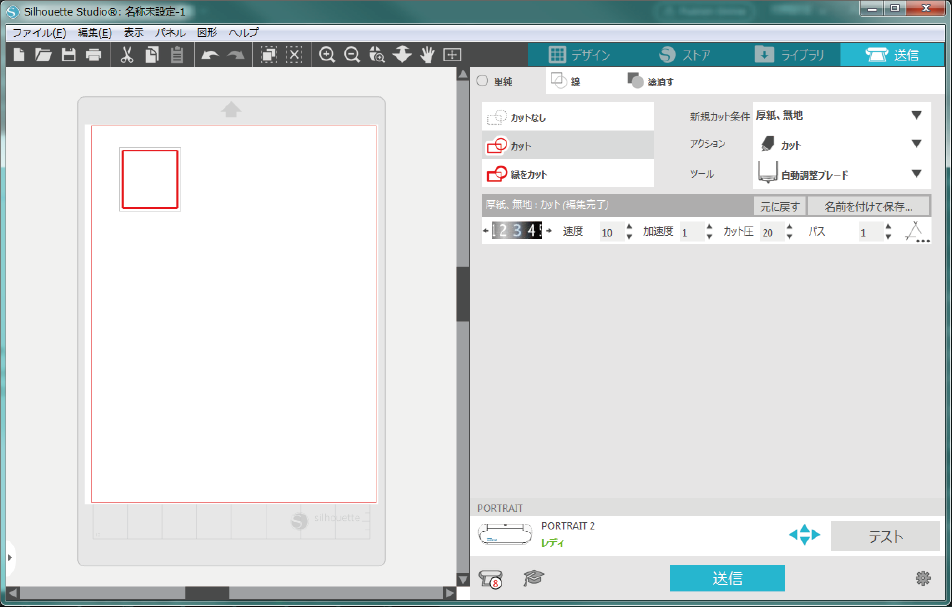
Task: Click the blade depth number slider
Action: point(517,231)
